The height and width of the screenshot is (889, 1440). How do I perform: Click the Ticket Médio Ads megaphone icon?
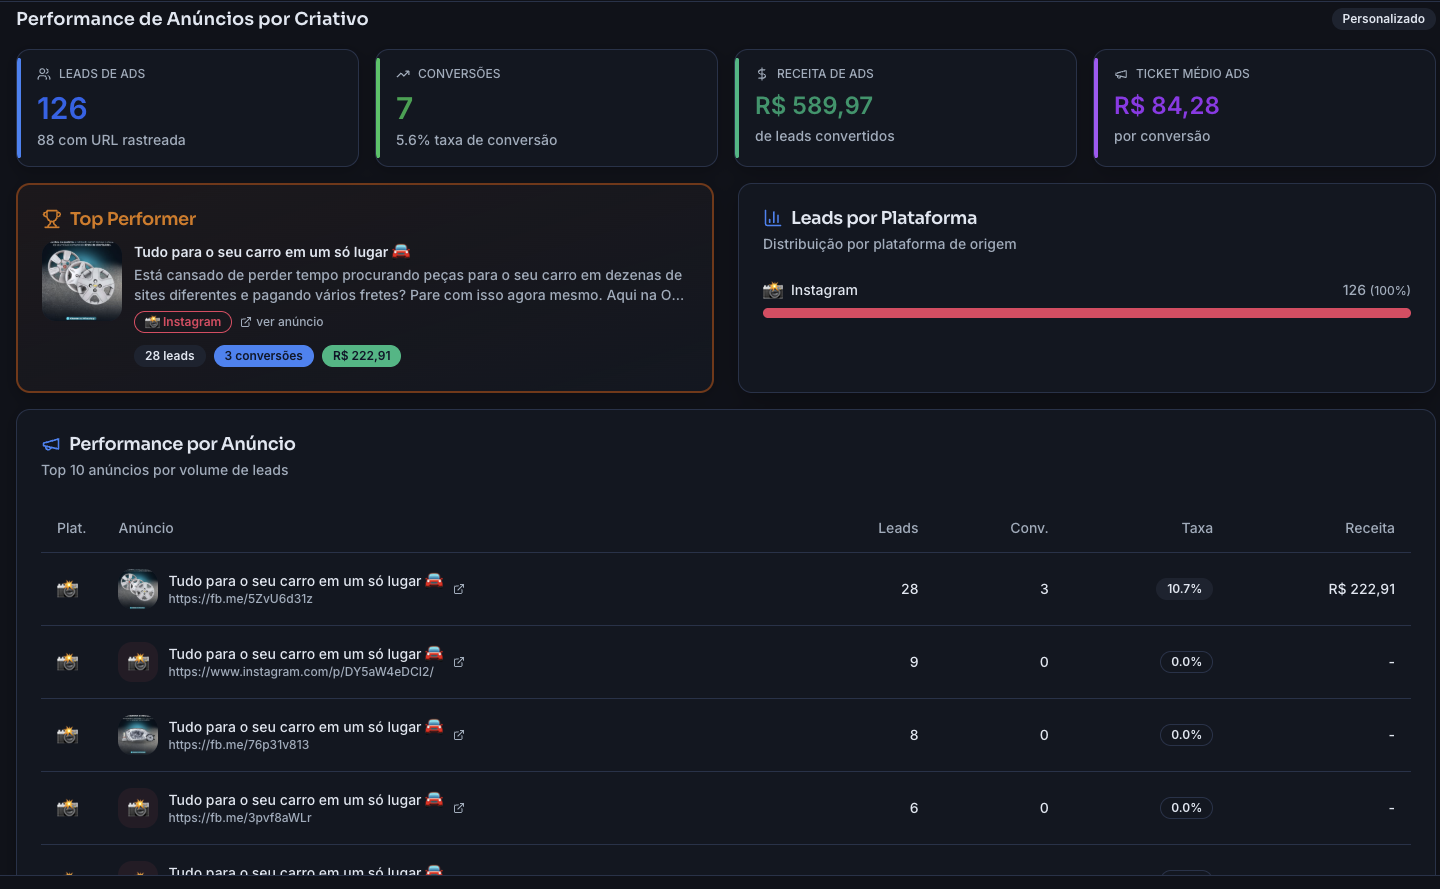point(1121,74)
